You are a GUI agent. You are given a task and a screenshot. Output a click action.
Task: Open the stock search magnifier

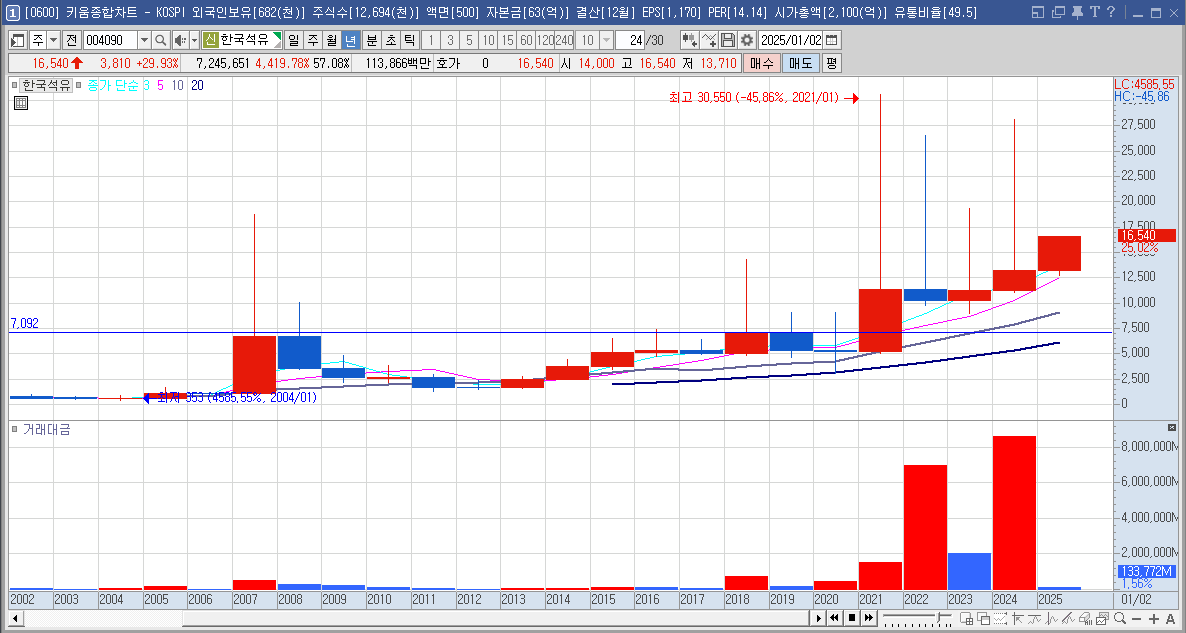(x=160, y=40)
